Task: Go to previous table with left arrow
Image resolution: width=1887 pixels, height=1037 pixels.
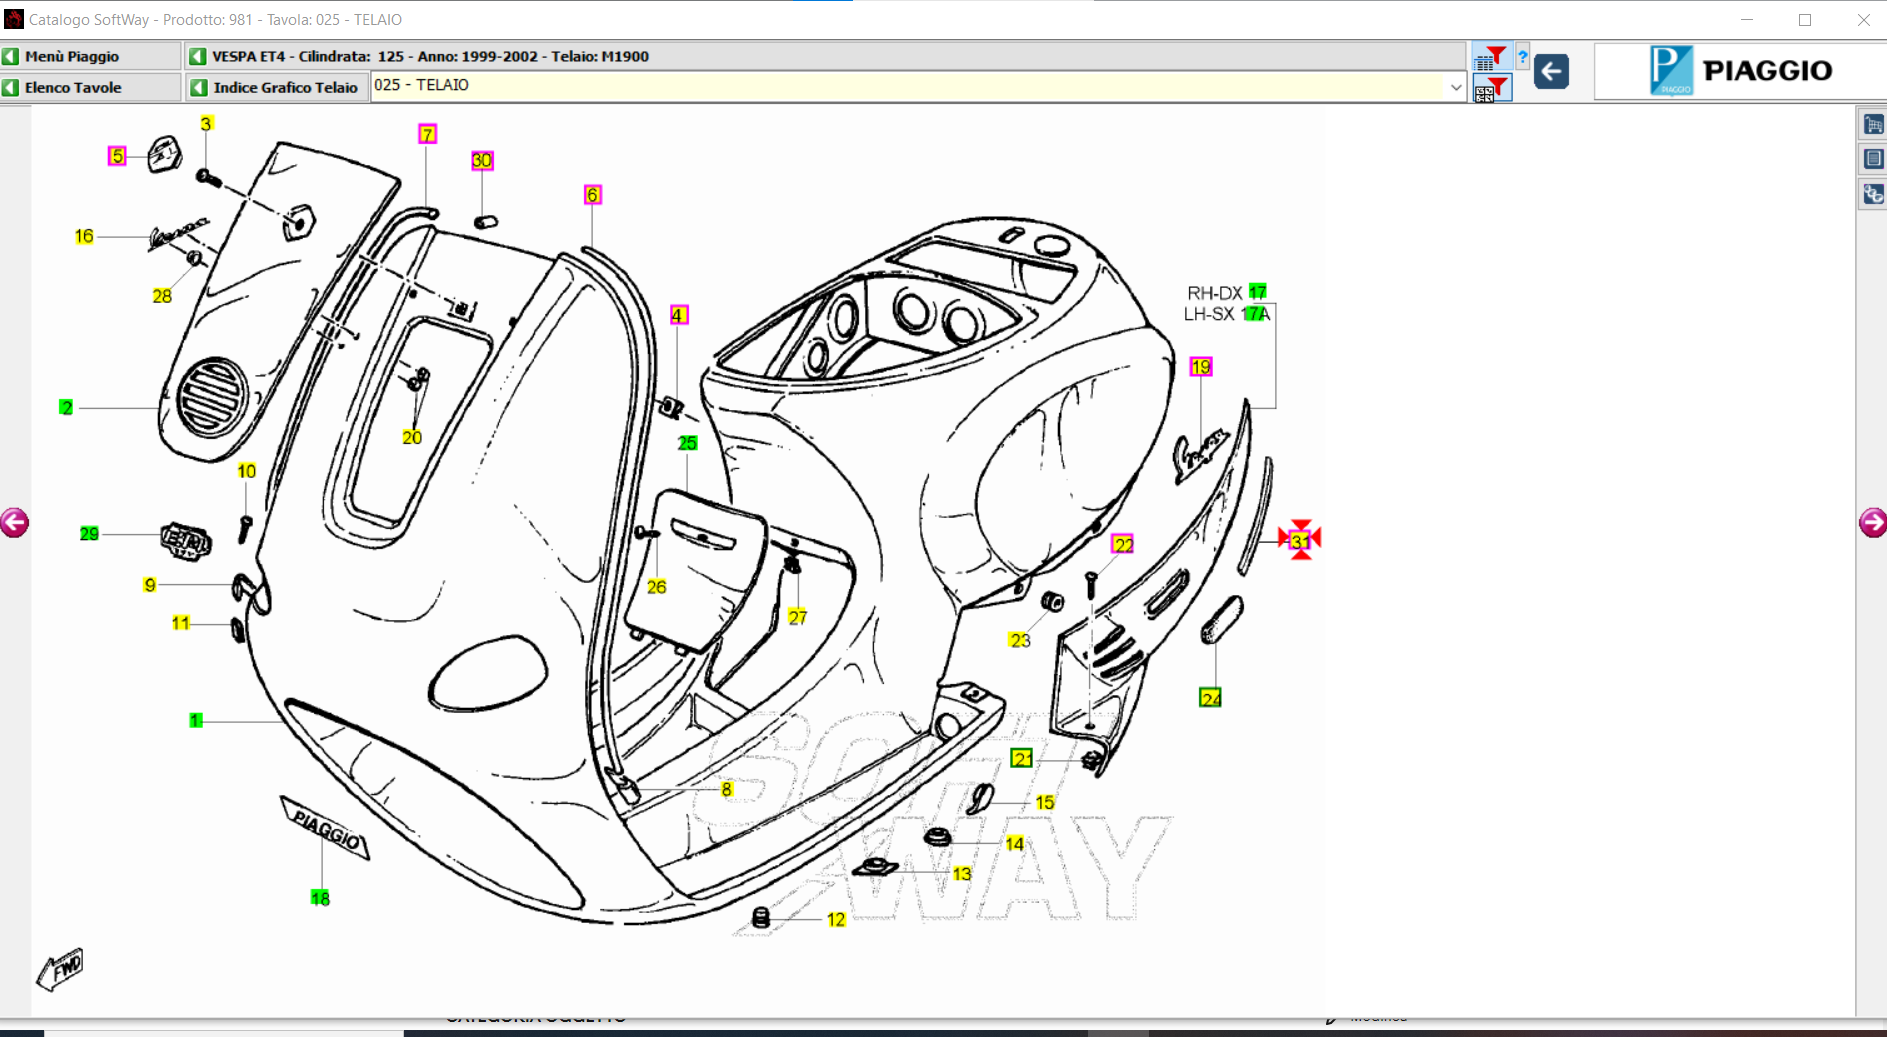Action: point(15,522)
